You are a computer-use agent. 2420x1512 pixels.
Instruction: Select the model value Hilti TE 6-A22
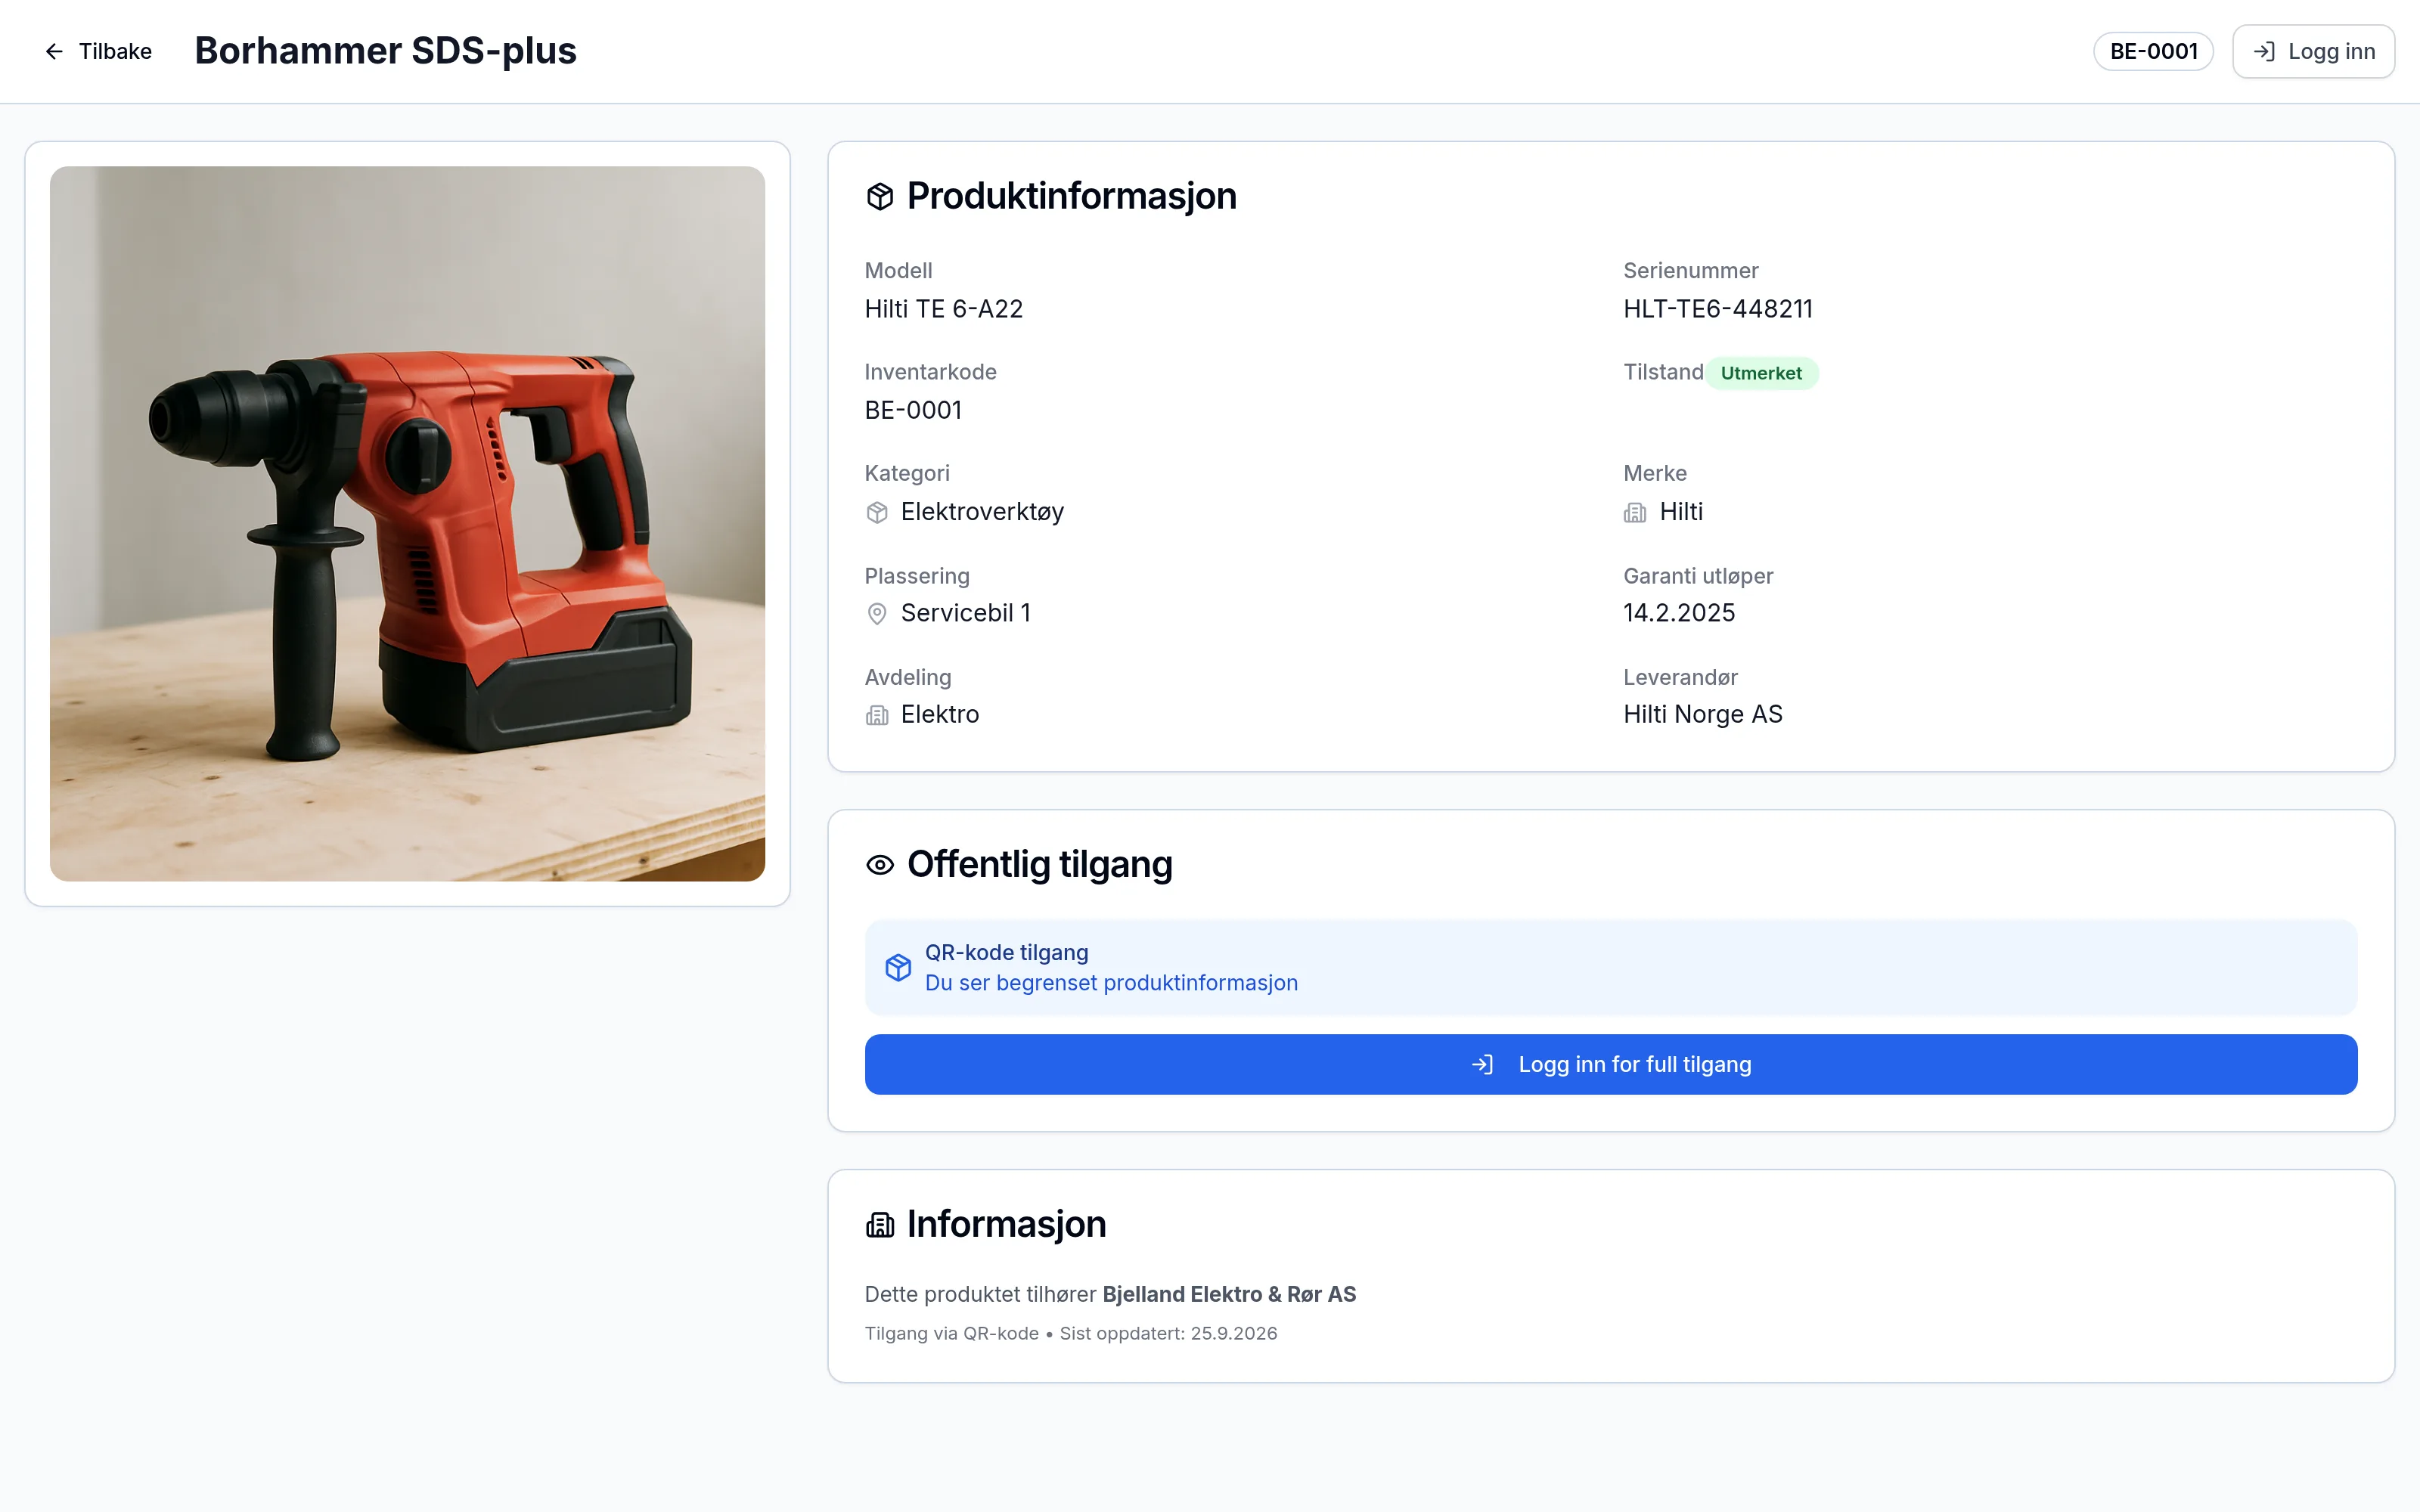[943, 309]
